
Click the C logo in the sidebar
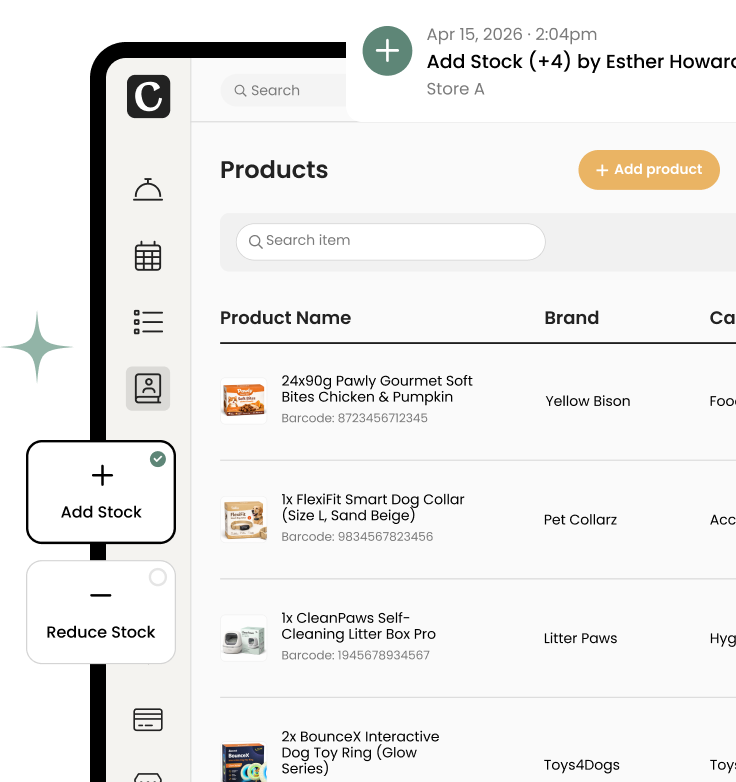click(148, 96)
